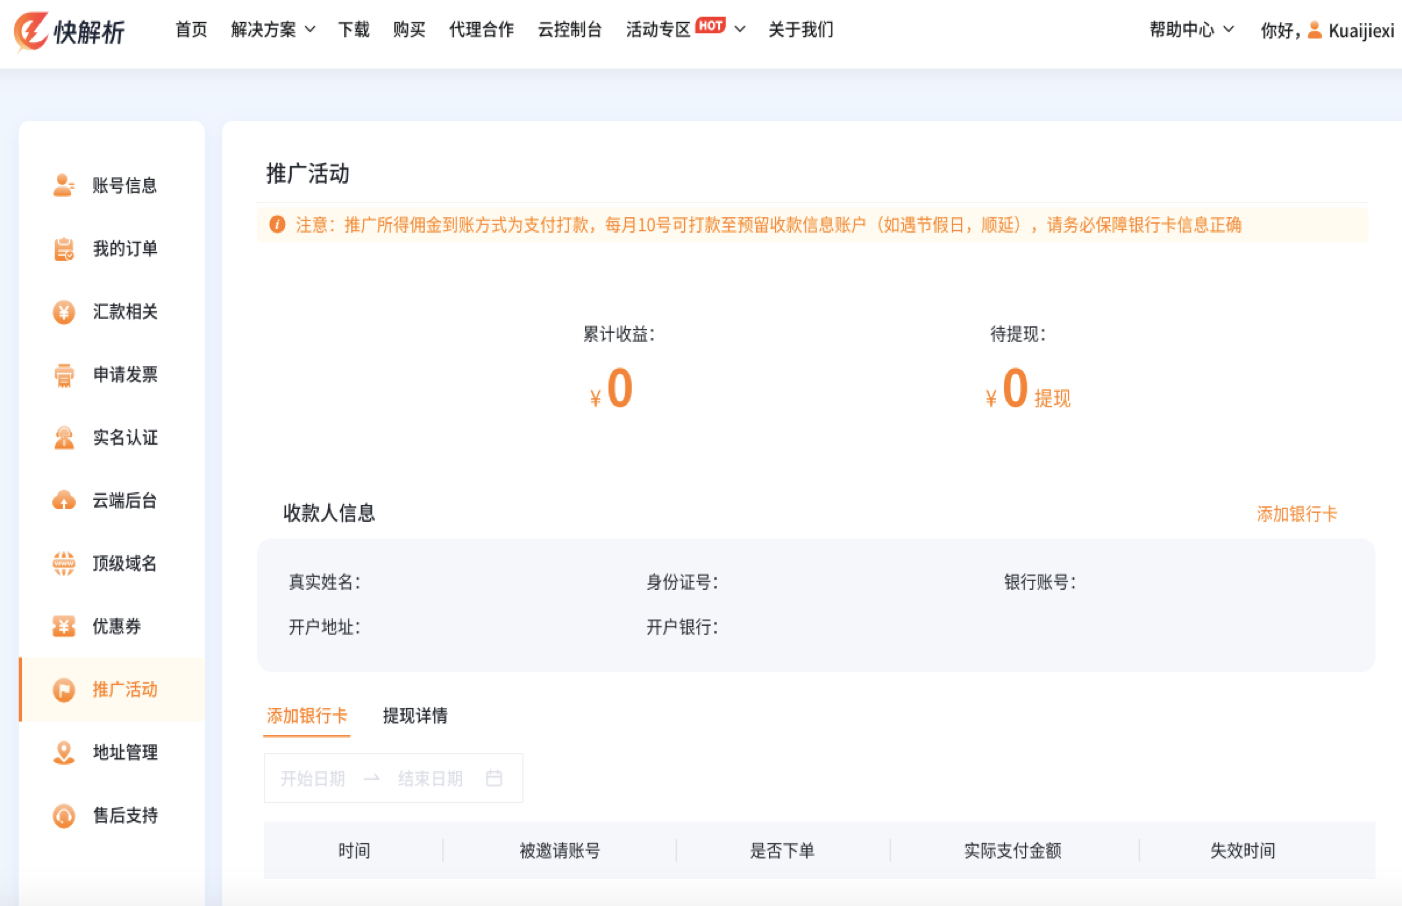The height and width of the screenshot is (906, 1402).
Task: Click the 优惠券 coupon icon
Action: (x=64, y=627)
